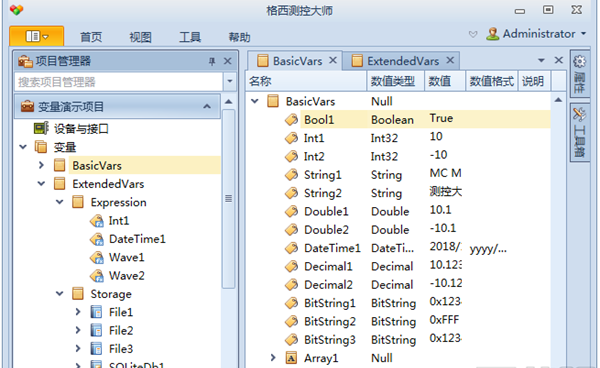Click the 数值类型 column header
The width and height of the screenshot is (600, 368).
393,81
